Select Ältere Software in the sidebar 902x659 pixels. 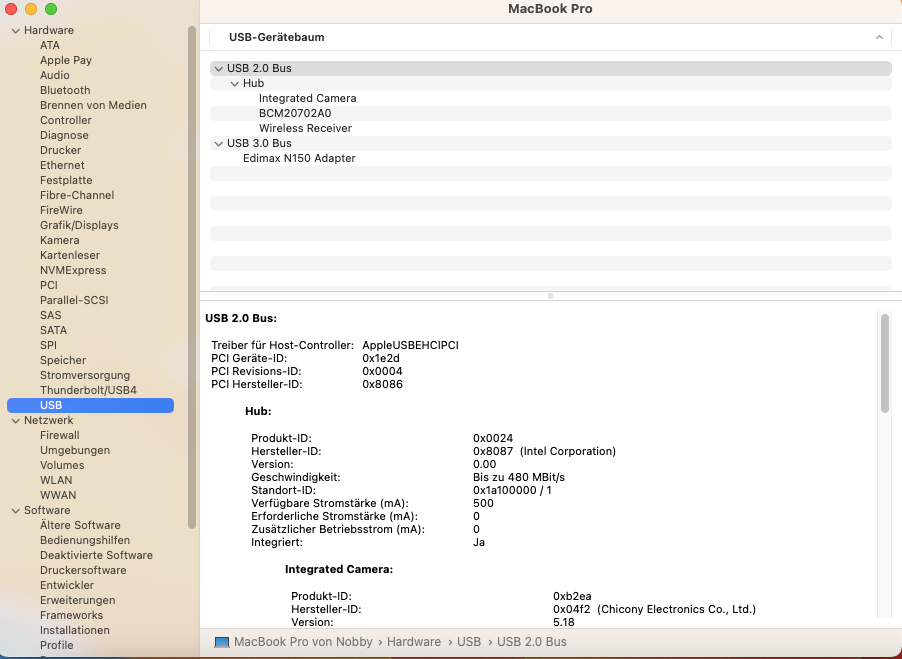pos(80,524)
